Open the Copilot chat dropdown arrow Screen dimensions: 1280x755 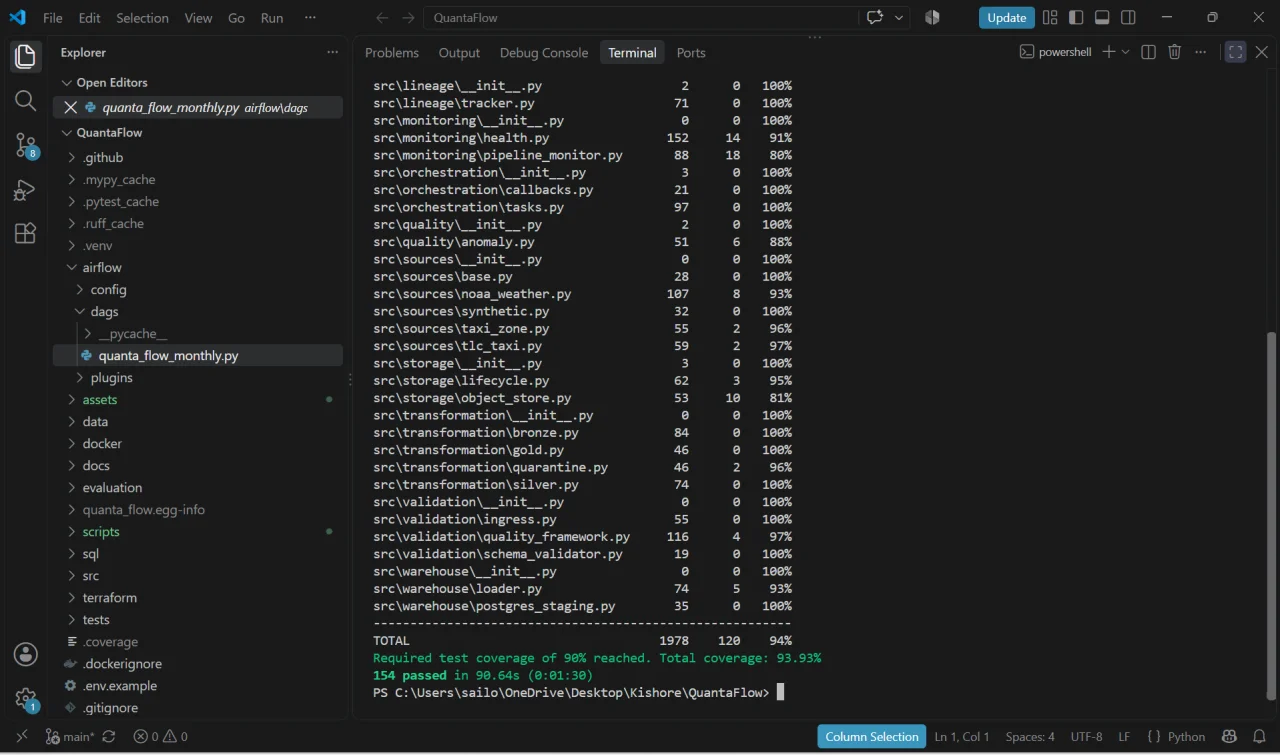[x=899, y=18]
